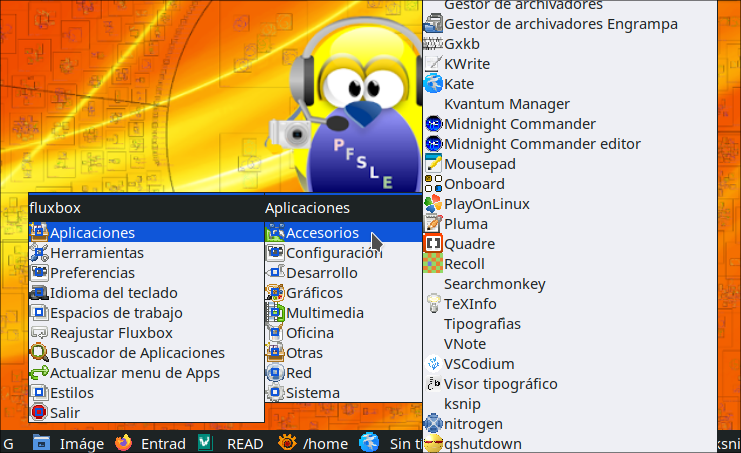This screenshot has width=741, height=453.
Task: Click the PlayOnLinux clover icon
Action: tap(433, 204)
